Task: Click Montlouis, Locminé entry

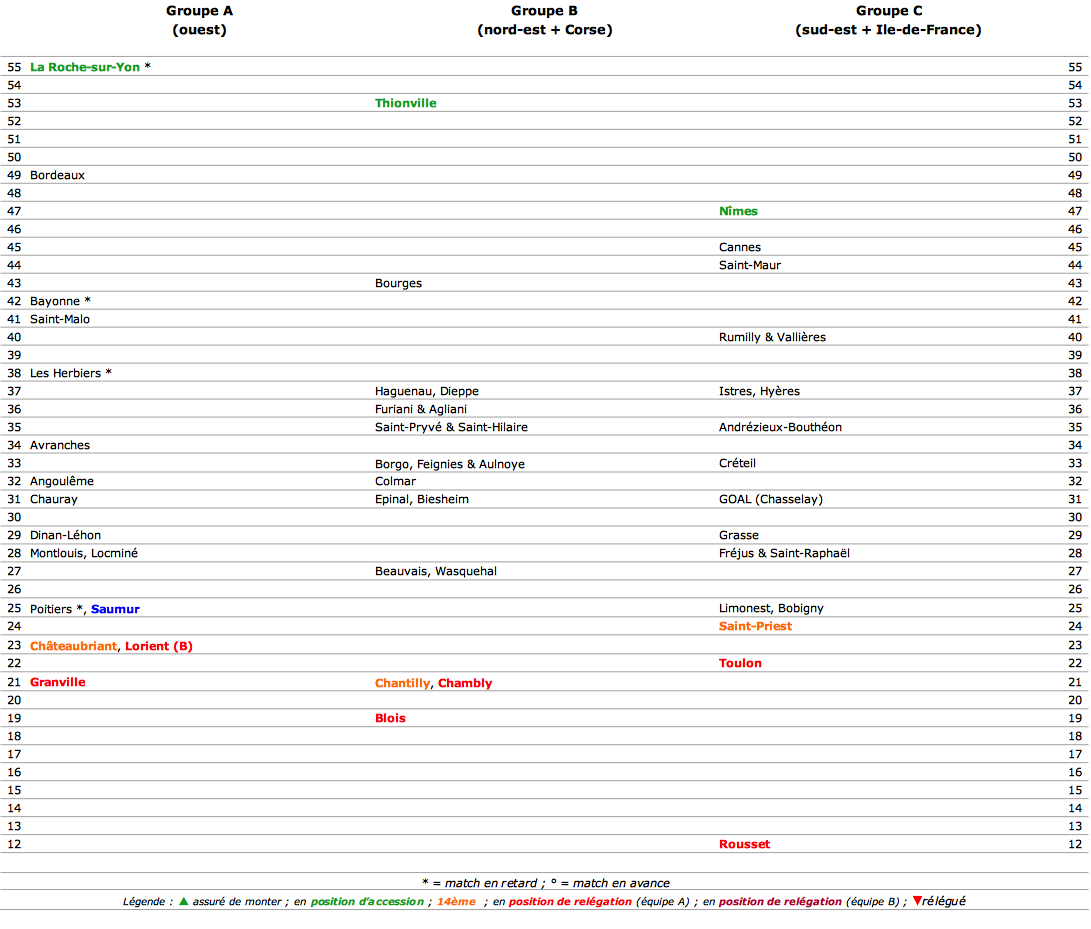Action: point(83,553)
